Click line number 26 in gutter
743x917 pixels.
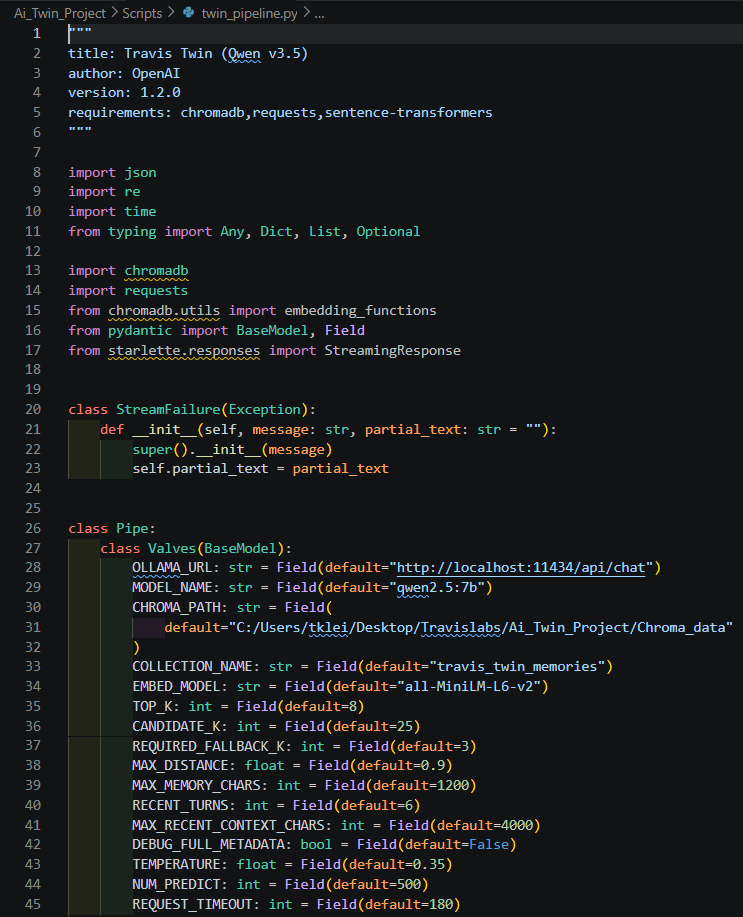pyautogui.click(x=33, y=528)
